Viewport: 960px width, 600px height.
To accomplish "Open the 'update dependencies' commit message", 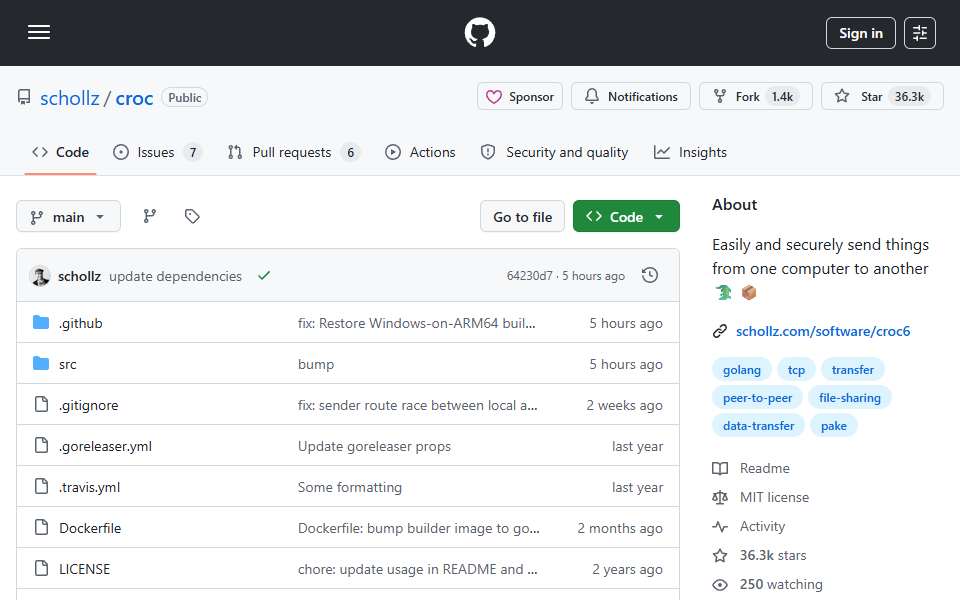I will [175, 276].
